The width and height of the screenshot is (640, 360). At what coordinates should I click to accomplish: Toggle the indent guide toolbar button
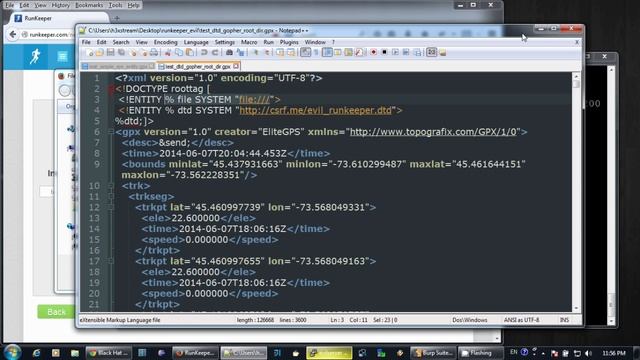coord(327,53)
